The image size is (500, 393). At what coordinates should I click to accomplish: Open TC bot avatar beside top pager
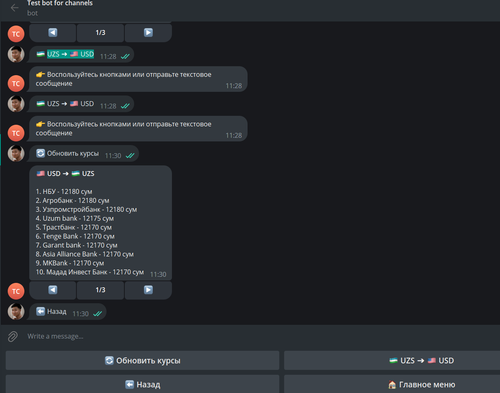16,34
